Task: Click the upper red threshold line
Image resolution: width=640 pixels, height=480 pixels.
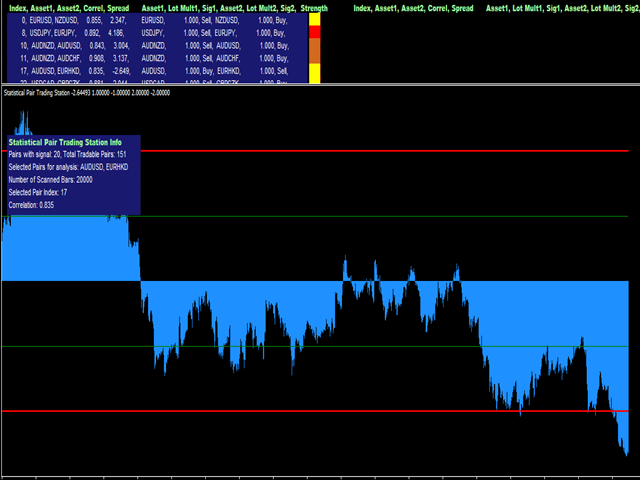Action: (400, 150)
